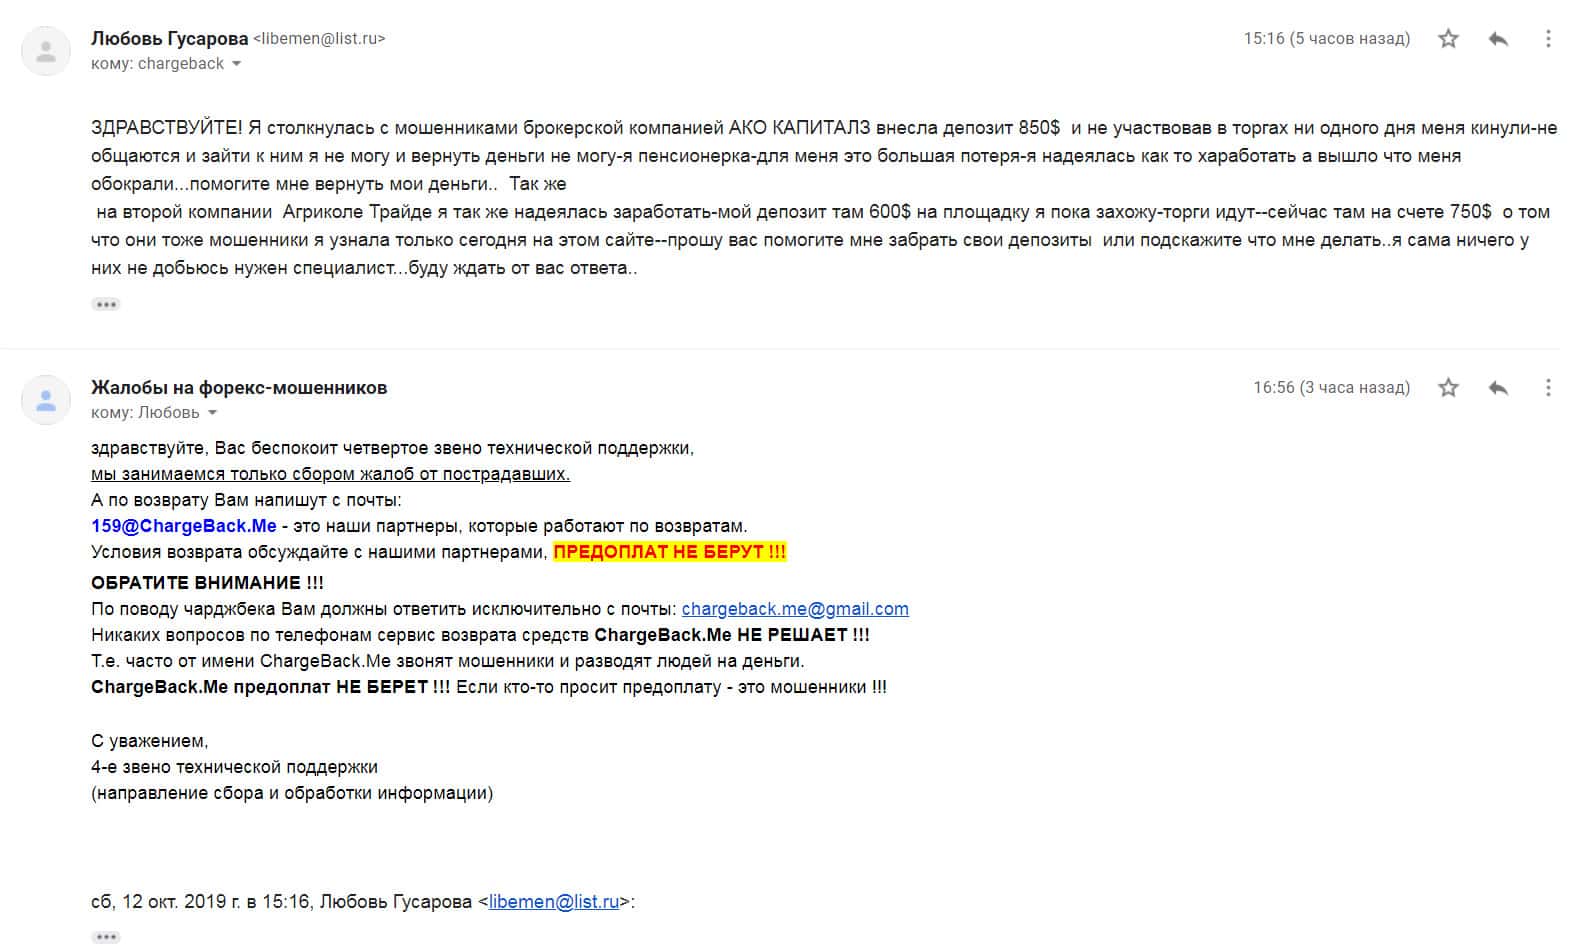
Task: Reply to the Жалобы на форекс-мошенников message
Action: coord(1498,388)
